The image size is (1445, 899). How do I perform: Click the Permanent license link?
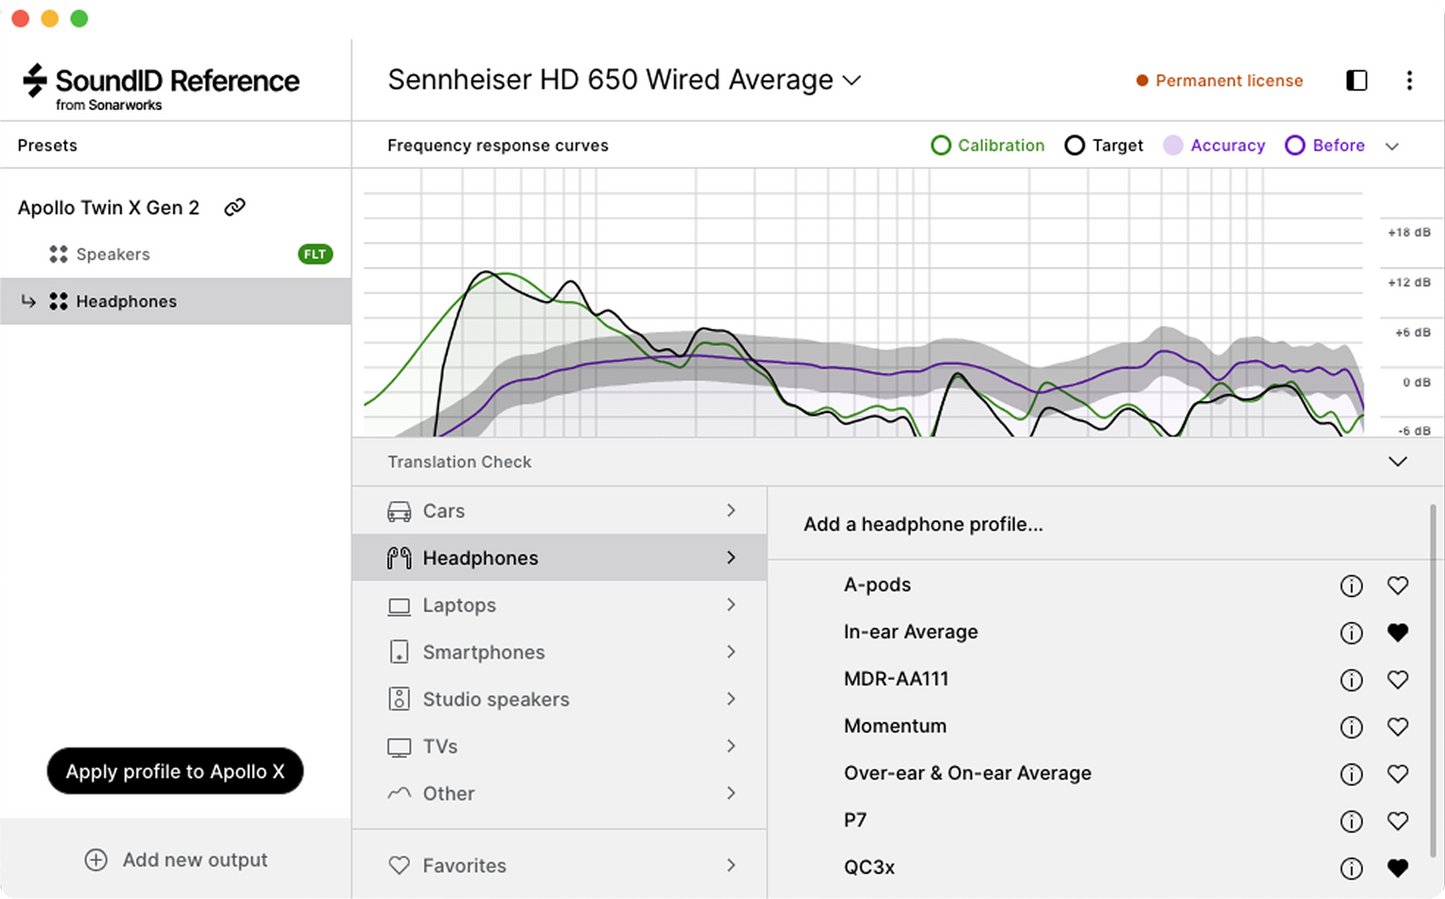tap(1228, 80)
